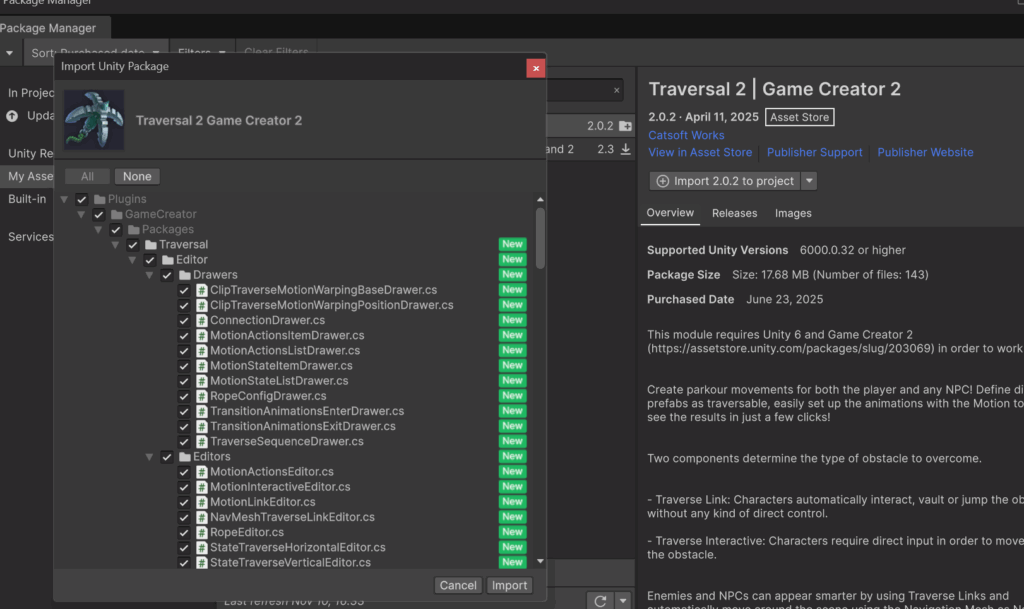Open the dropdown arrow next to Import 2.0.2
Image resolution: width=1024 pixels, height=609 pixels.
(809, 181)
